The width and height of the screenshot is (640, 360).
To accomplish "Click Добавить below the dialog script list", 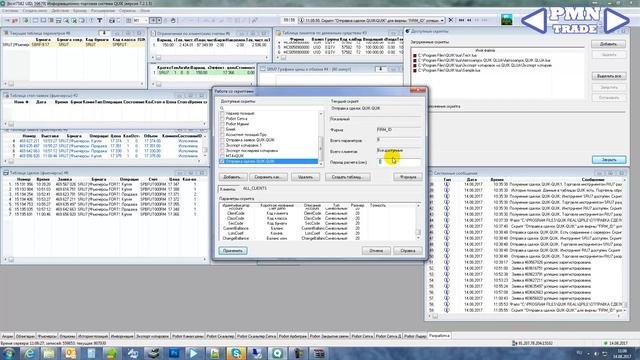I will pos(233,177).
